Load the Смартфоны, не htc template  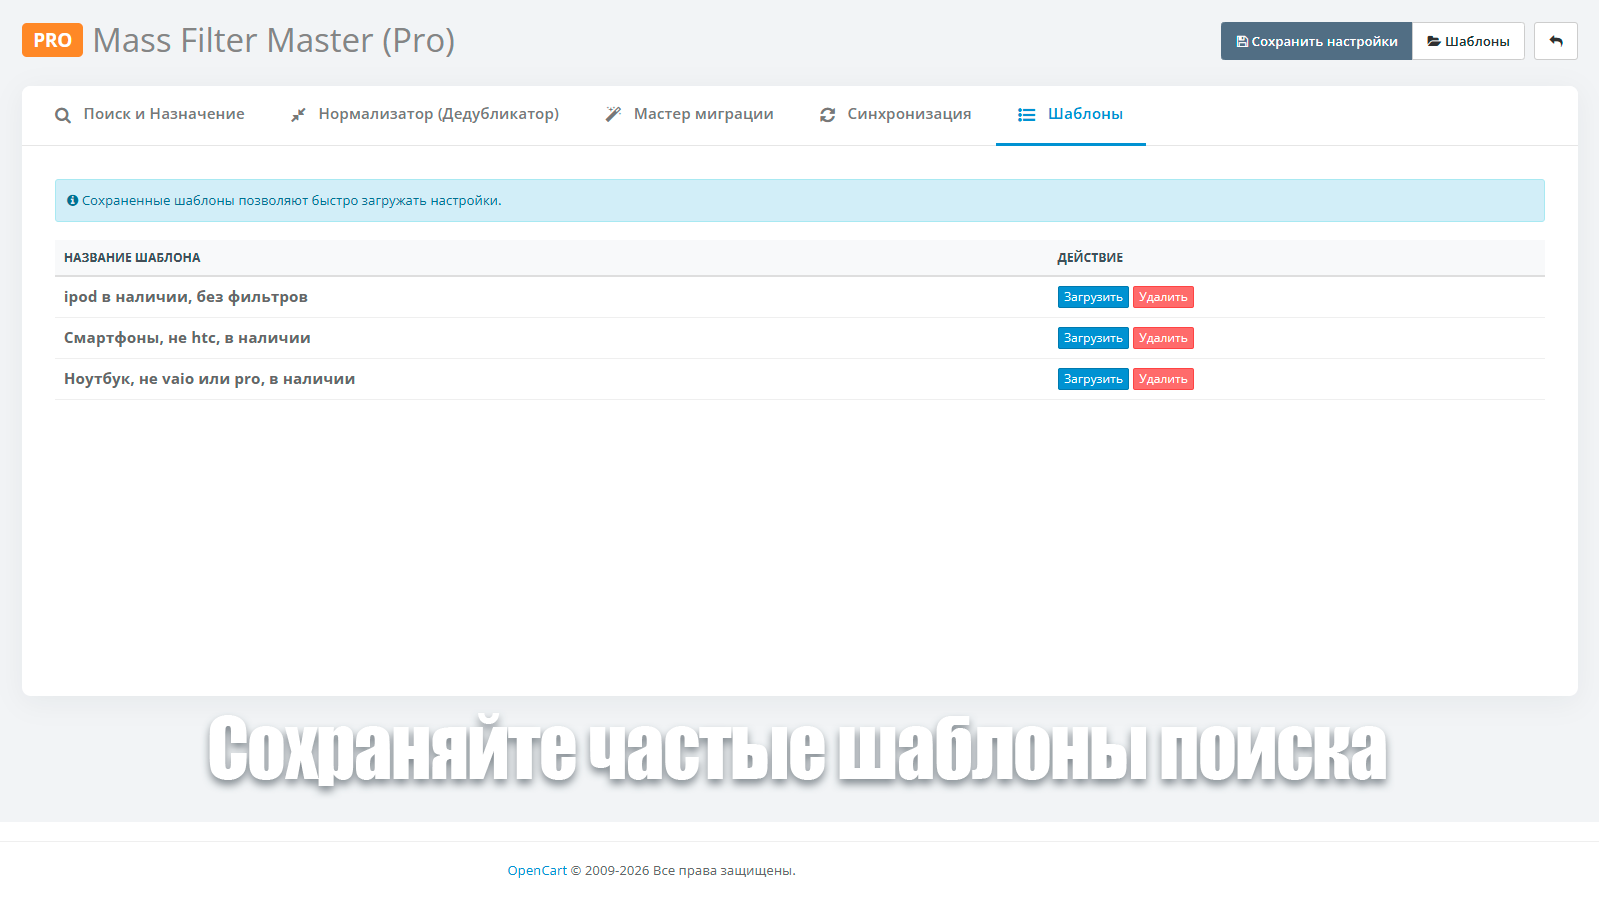click(1092, 338)
